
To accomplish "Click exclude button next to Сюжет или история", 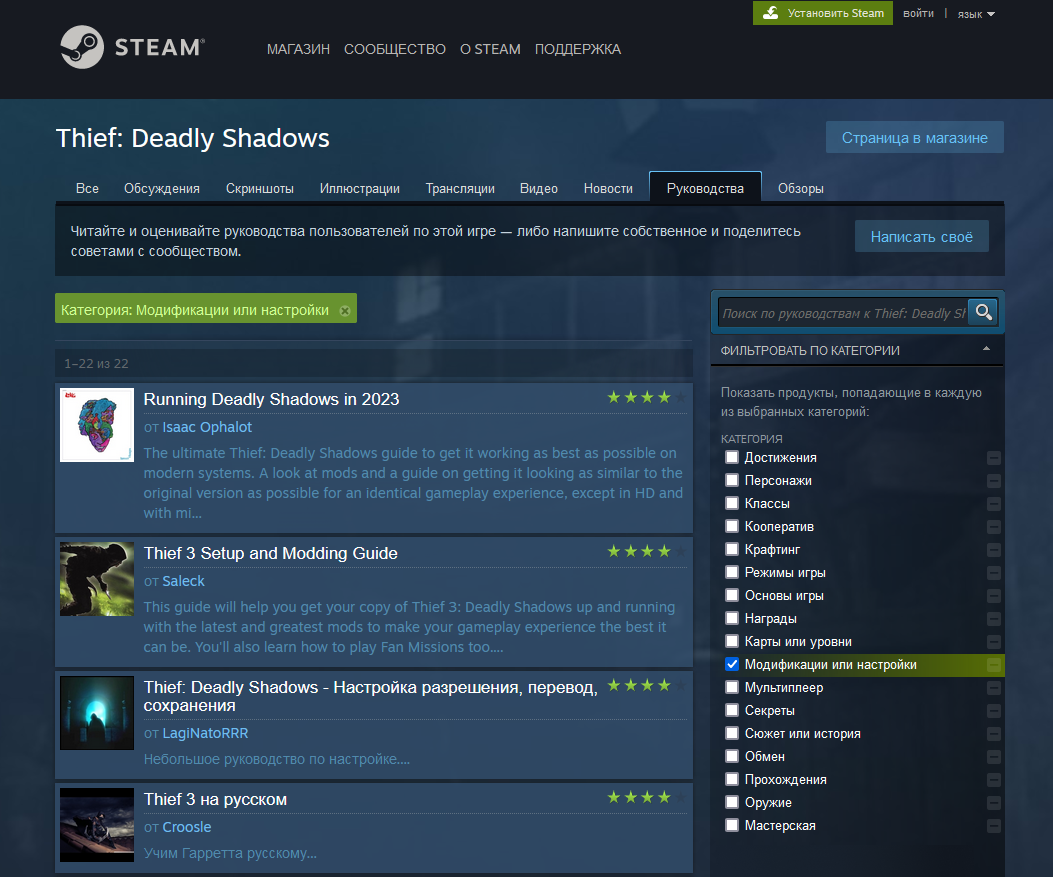I will 994,734.
